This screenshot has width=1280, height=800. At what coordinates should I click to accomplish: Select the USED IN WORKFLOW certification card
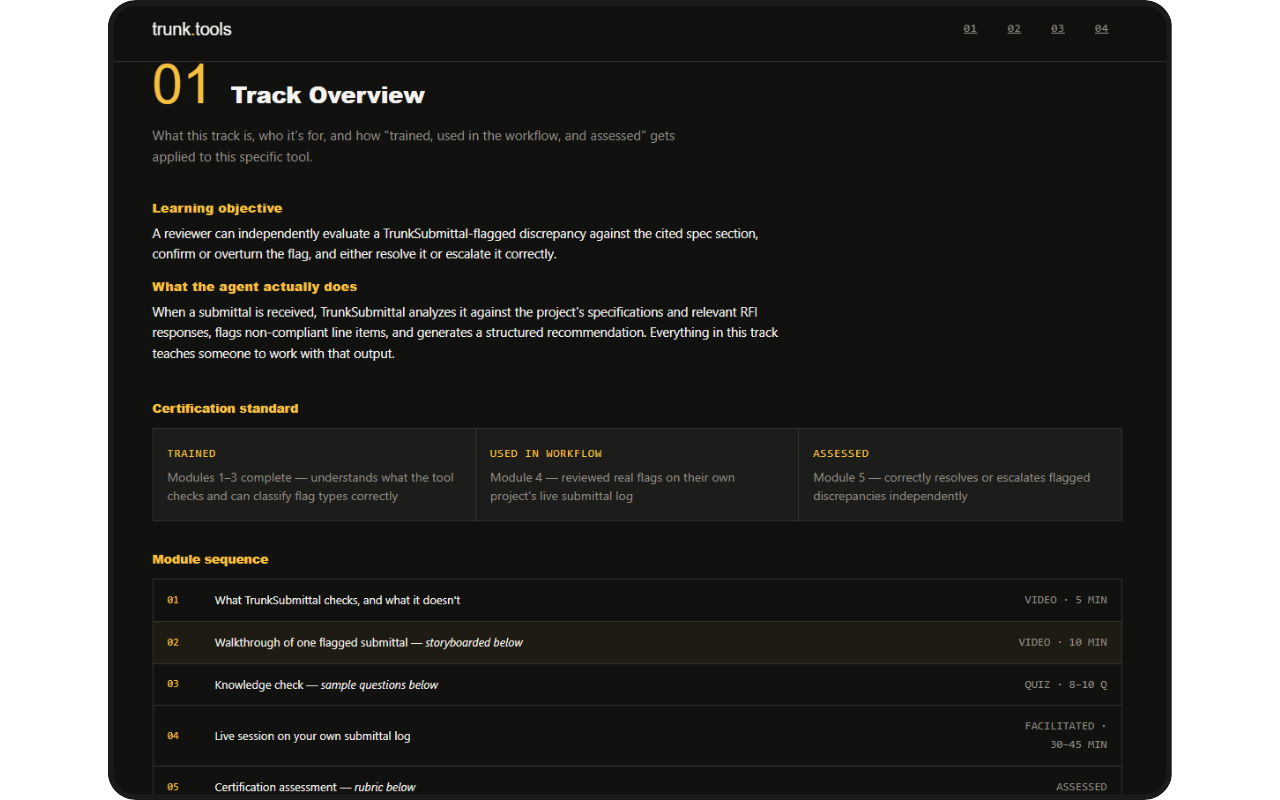[637, 474]
